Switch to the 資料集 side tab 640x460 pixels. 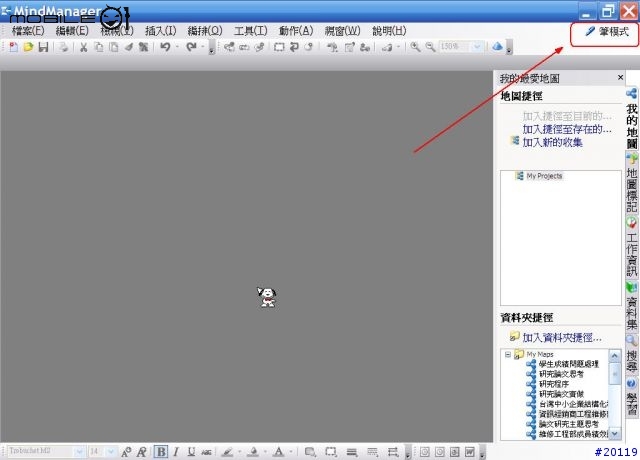point(632,306)
